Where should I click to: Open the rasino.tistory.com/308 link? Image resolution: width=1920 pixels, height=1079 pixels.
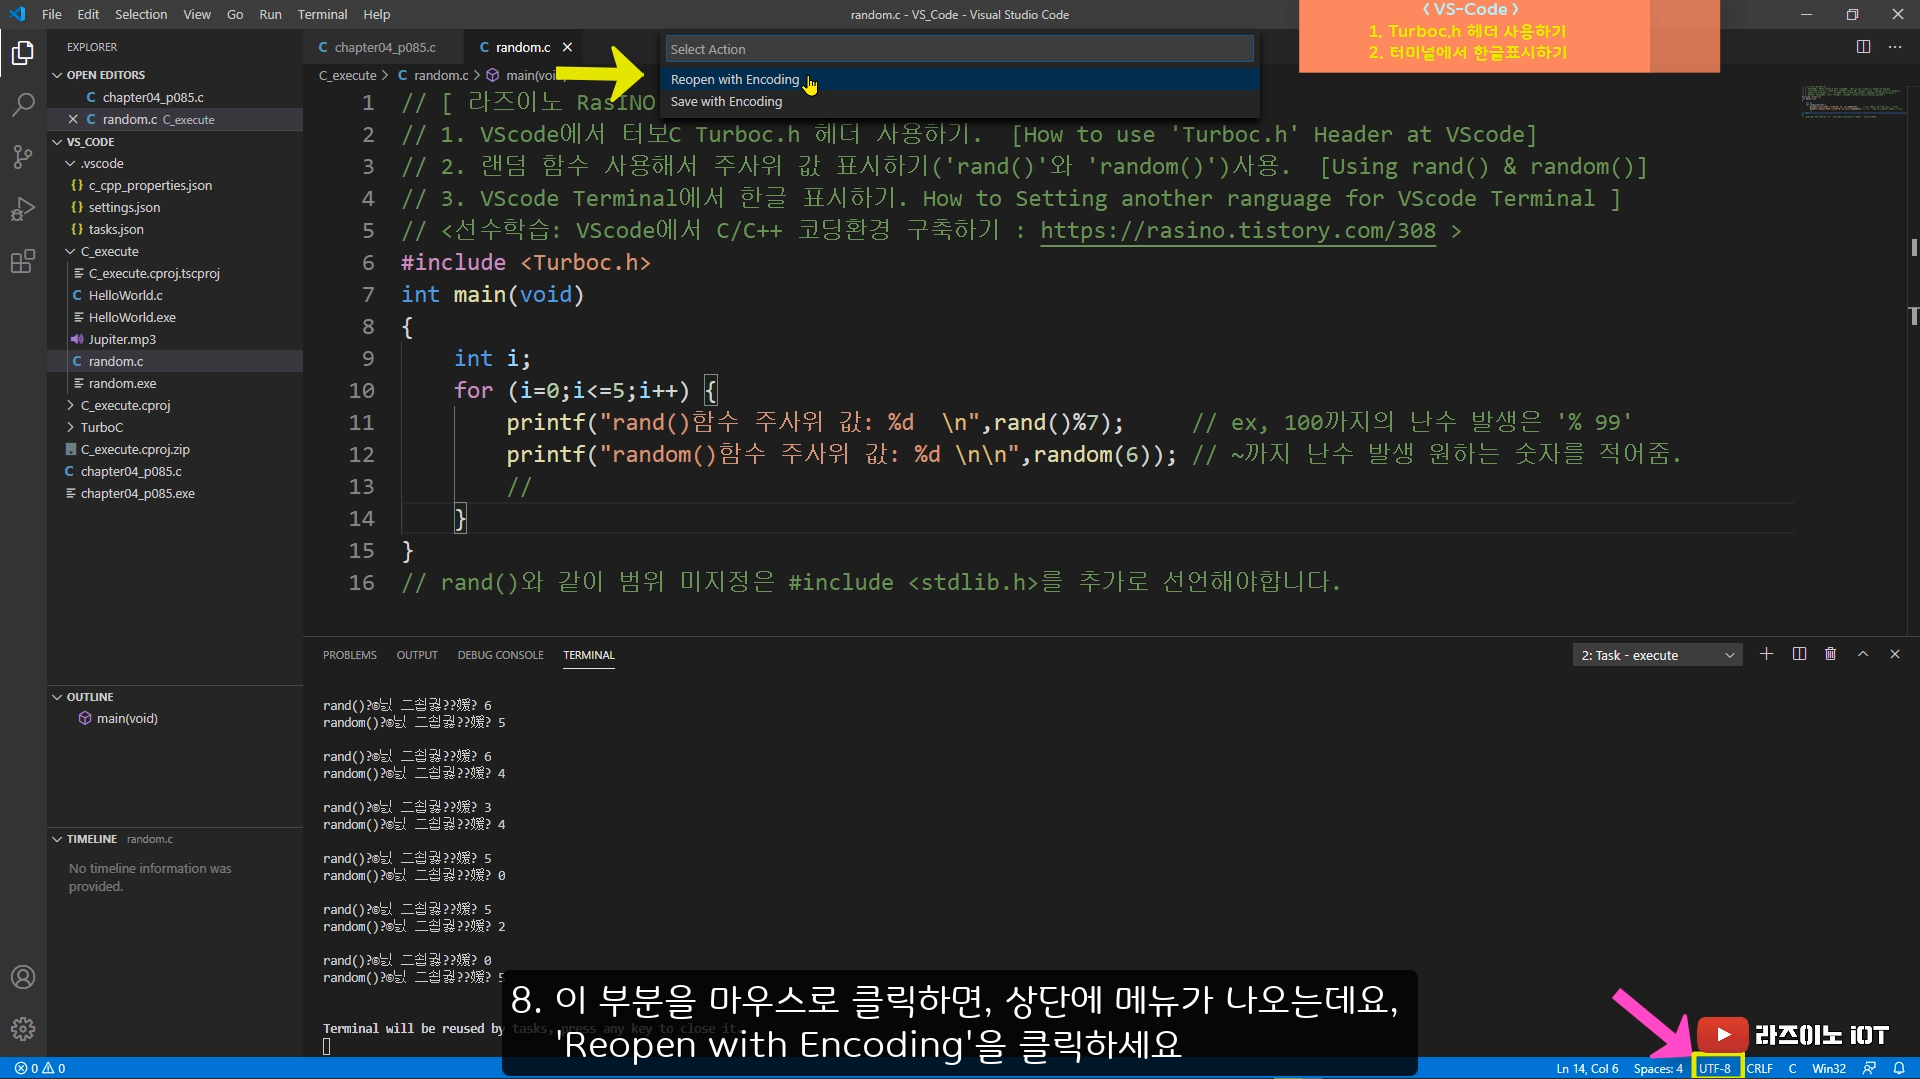click(x=1237, y=230)
